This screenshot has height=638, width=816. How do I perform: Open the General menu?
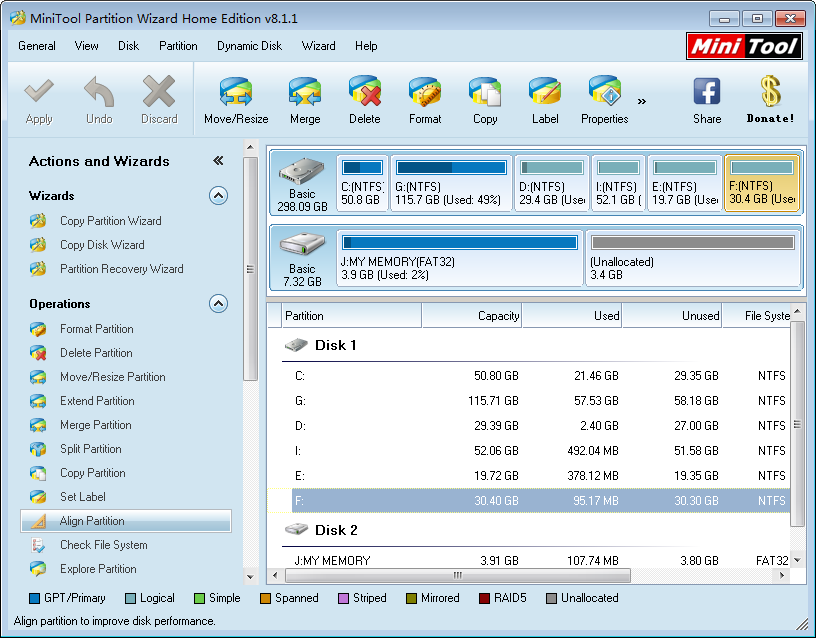pyautogui.click(x=36, y=46)
